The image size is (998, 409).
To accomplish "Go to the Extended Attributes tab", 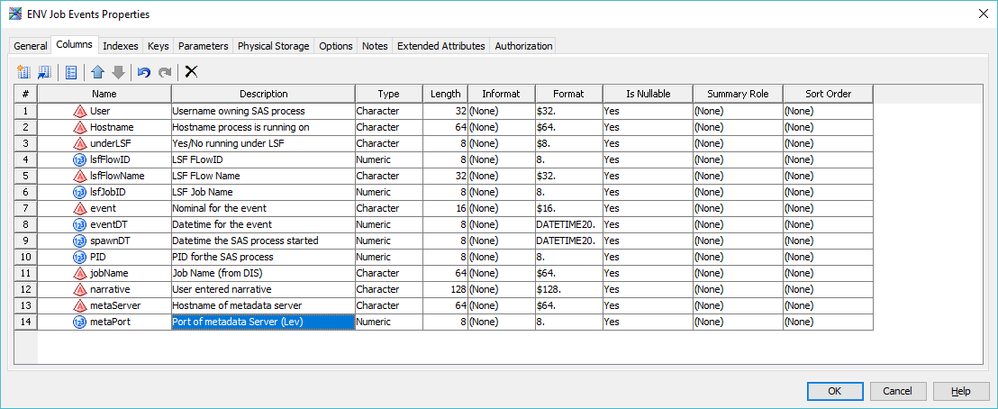I will (441, 46).
